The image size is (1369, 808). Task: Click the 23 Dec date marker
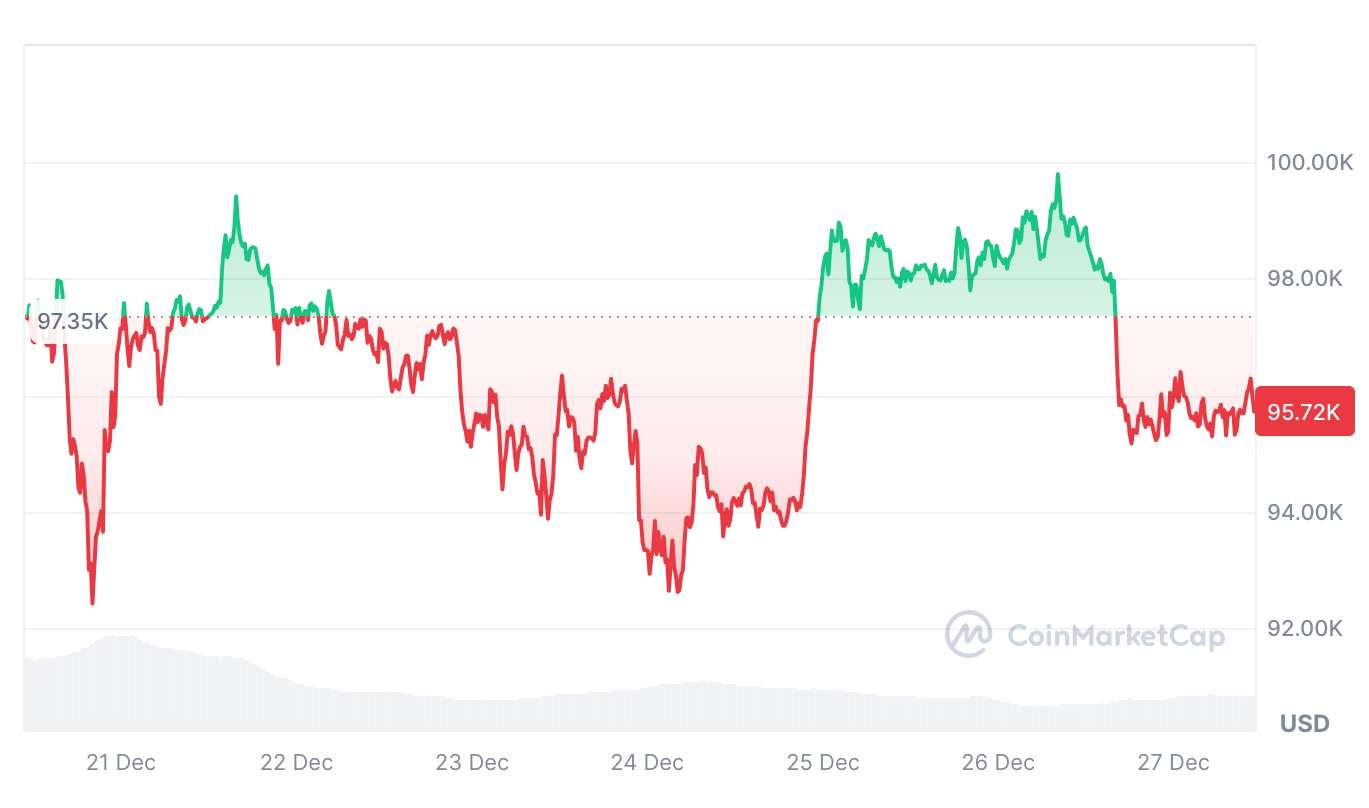[472, 763]
